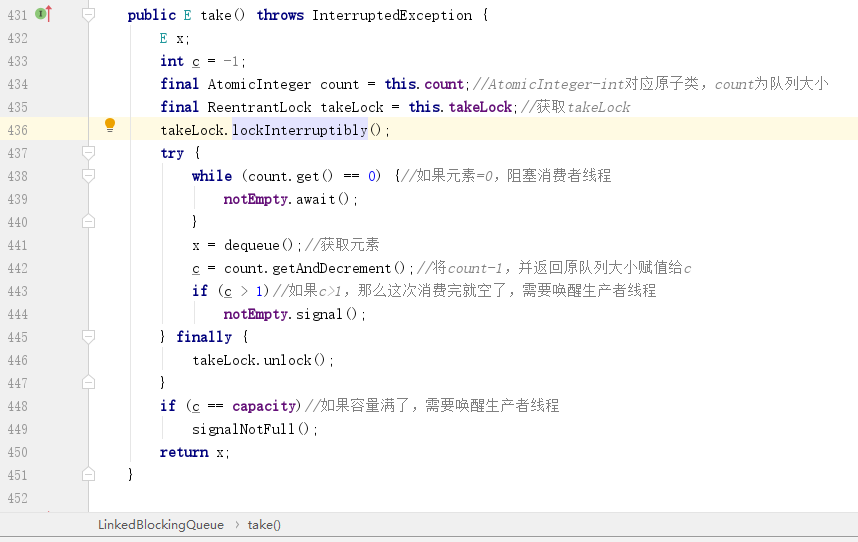Click the getAndDecrement method call

point(339,268)
